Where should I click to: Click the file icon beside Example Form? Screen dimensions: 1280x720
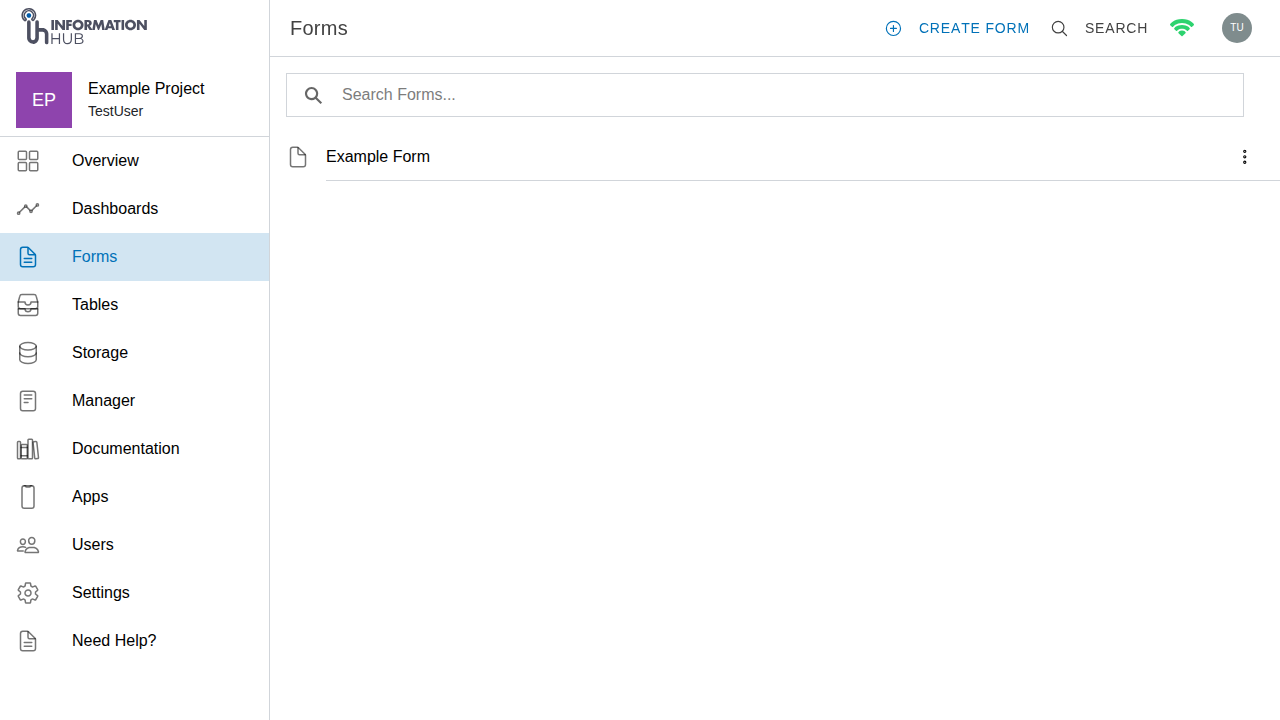pos(298,157)
